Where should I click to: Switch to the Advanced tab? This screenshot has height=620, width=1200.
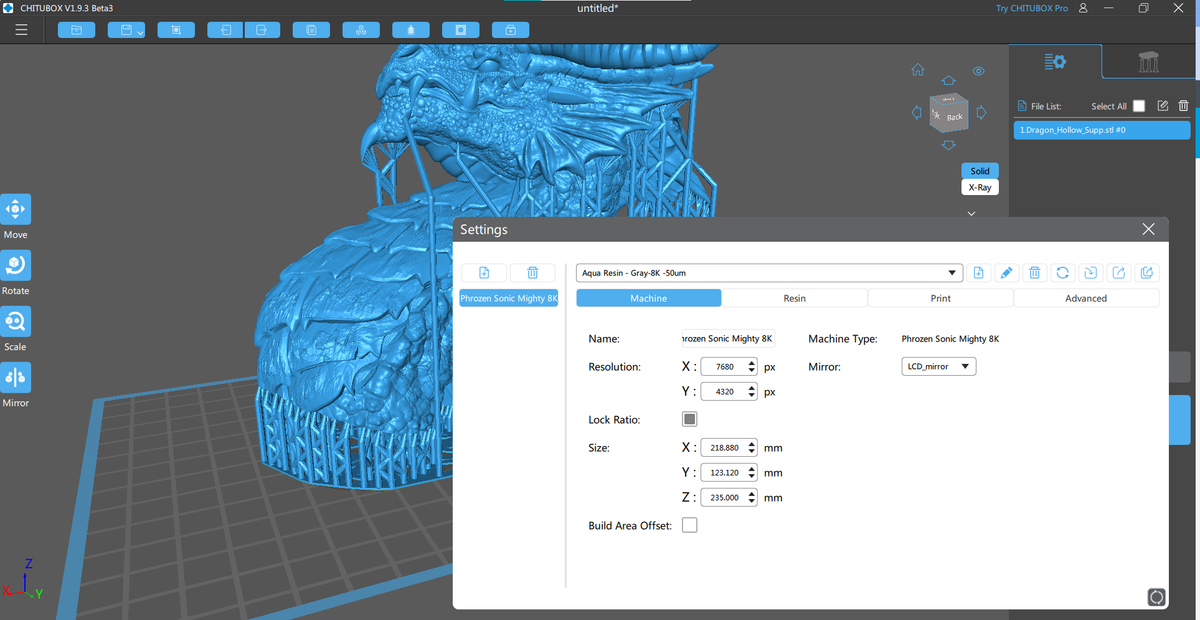[x=1086, y=298]
